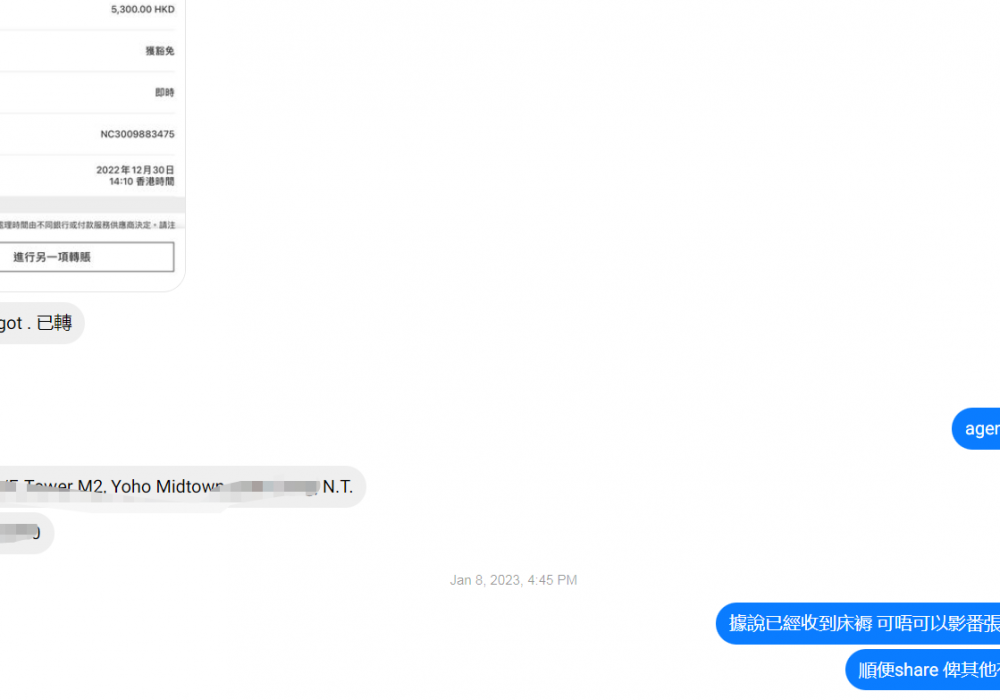Select the blue 據說已經收到床褥 message
This screenshot has height=700, width=1000.
(858, 623)
